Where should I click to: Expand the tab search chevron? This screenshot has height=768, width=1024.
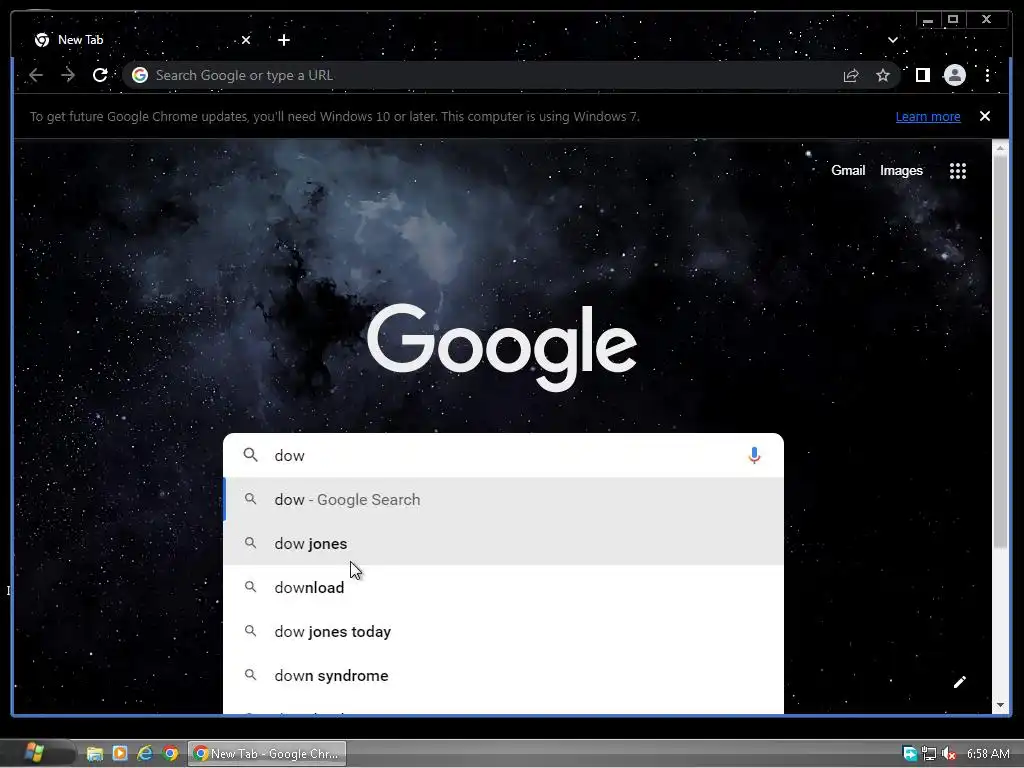tap(893, 40)
